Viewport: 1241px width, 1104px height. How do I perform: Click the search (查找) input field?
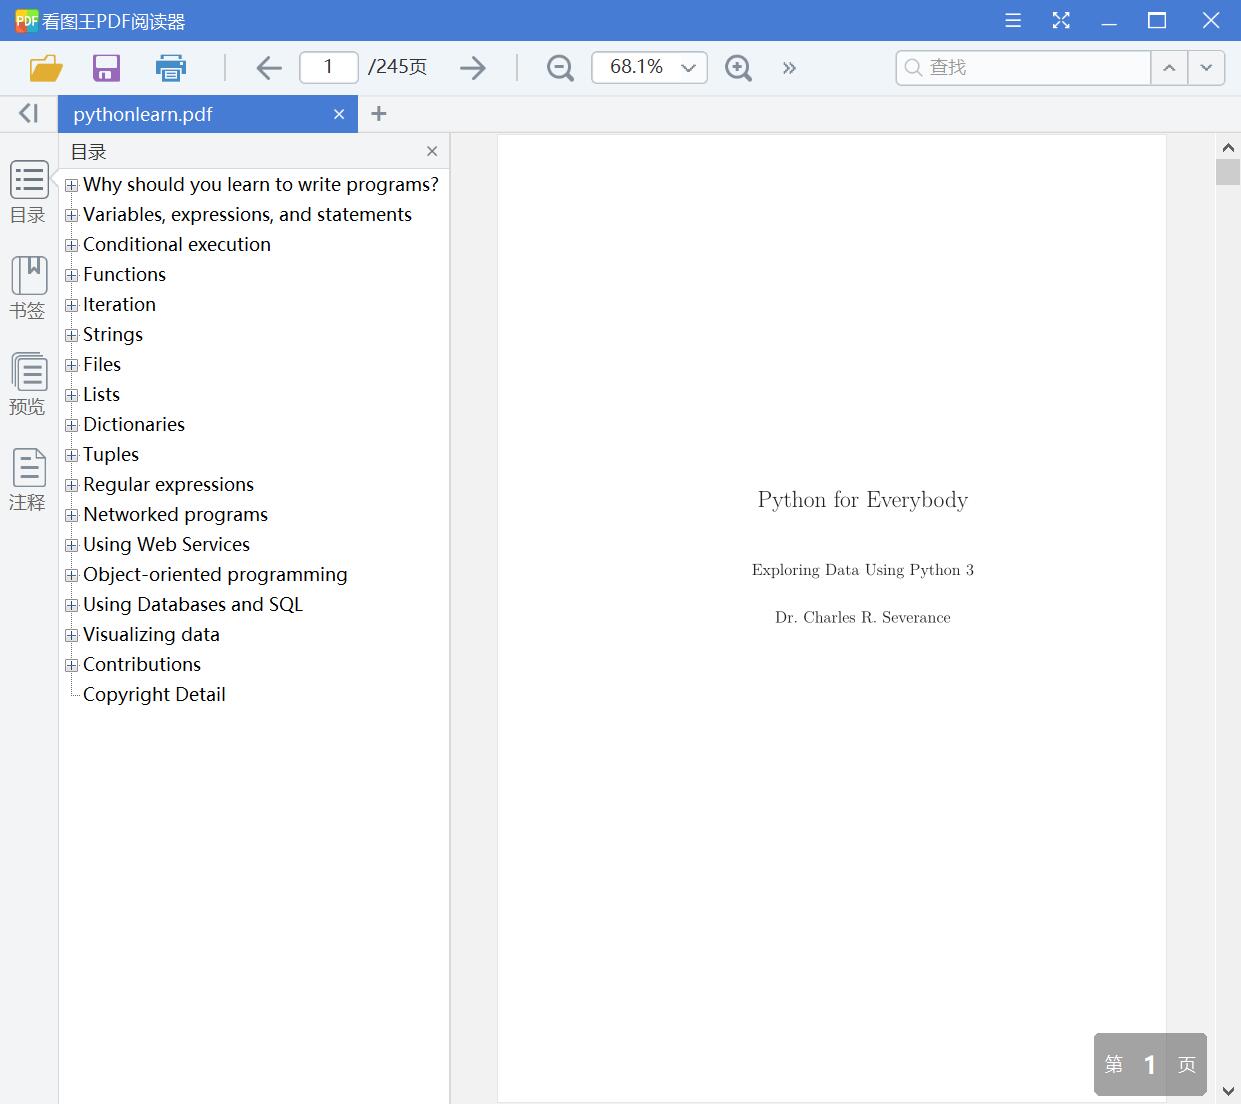[1030, 68]
